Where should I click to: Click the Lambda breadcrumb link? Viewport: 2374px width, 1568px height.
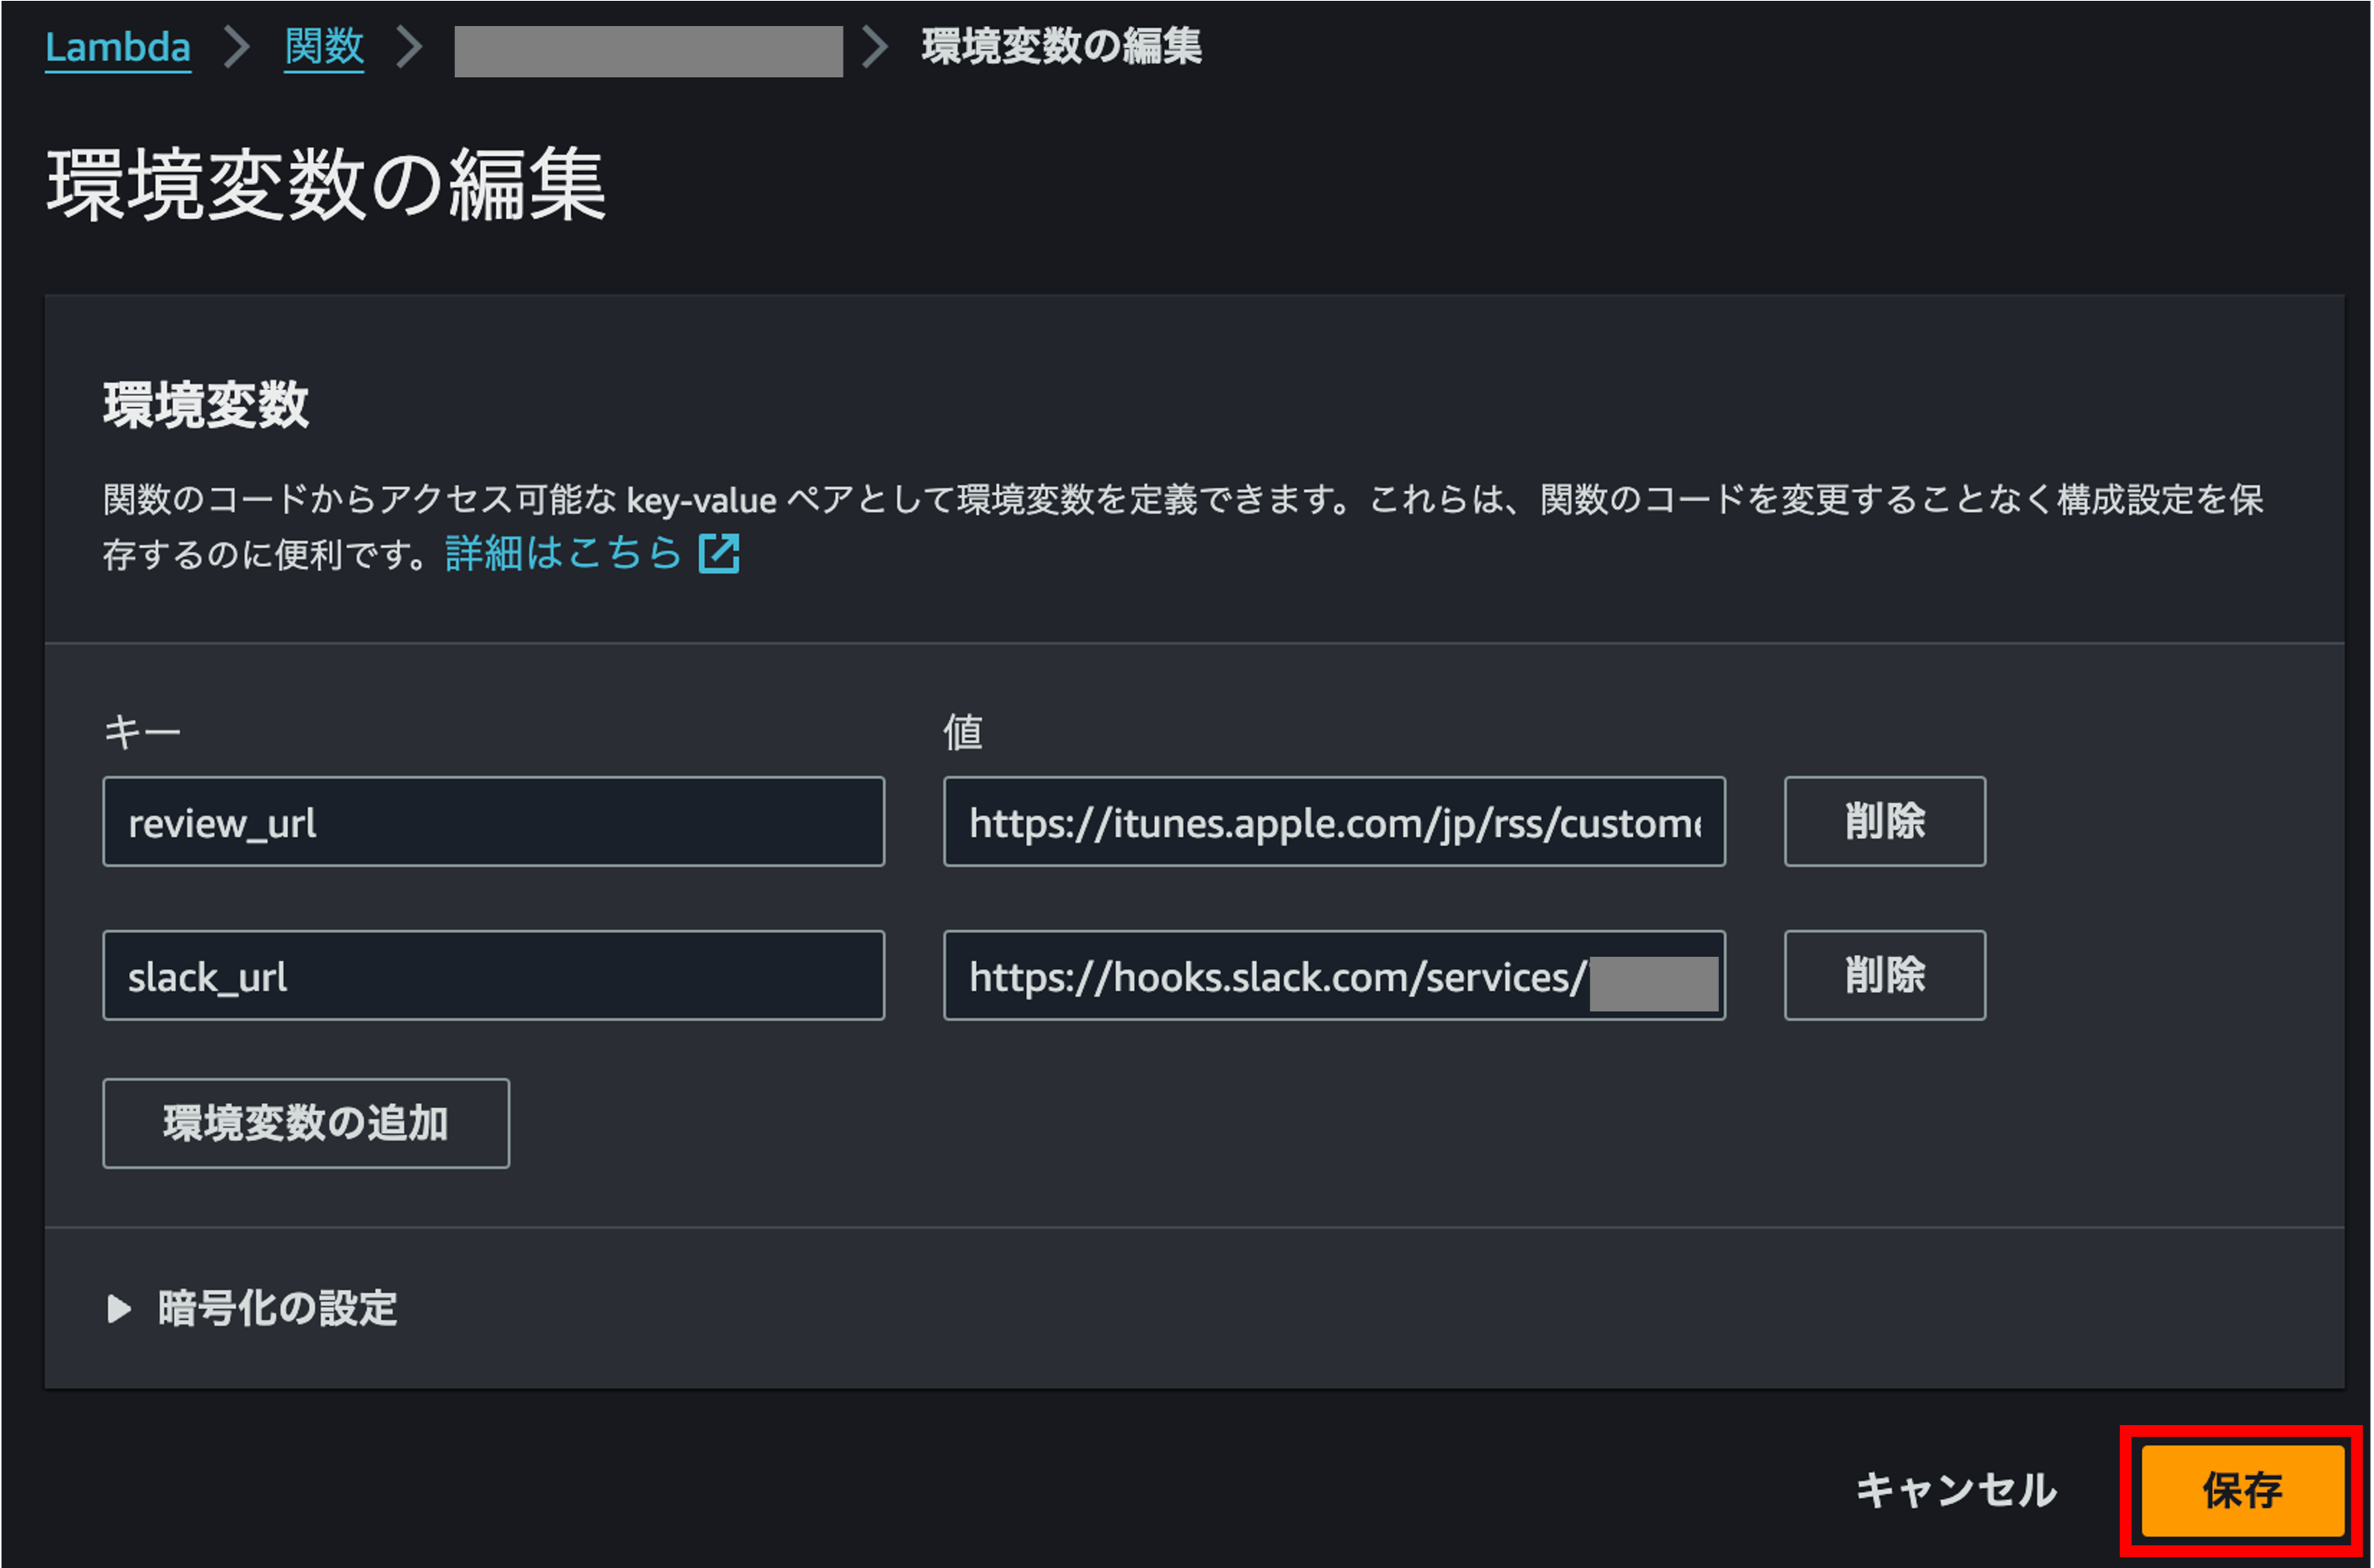tap(118, 47)
